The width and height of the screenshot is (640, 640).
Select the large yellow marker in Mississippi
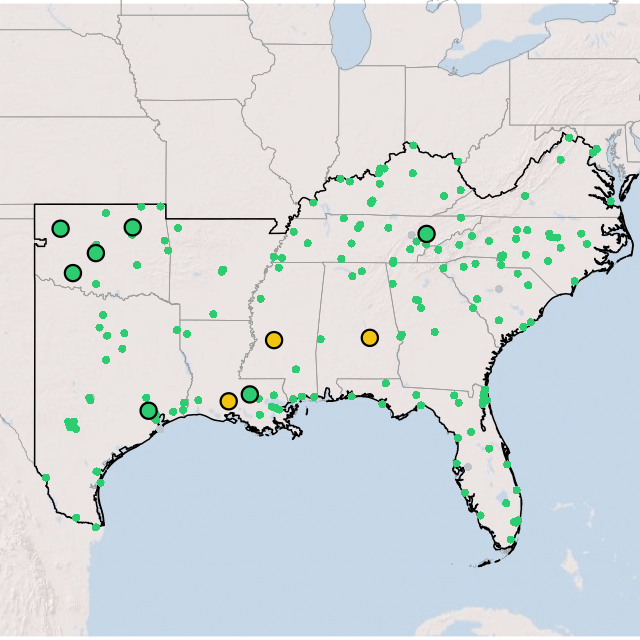point(274,340)
